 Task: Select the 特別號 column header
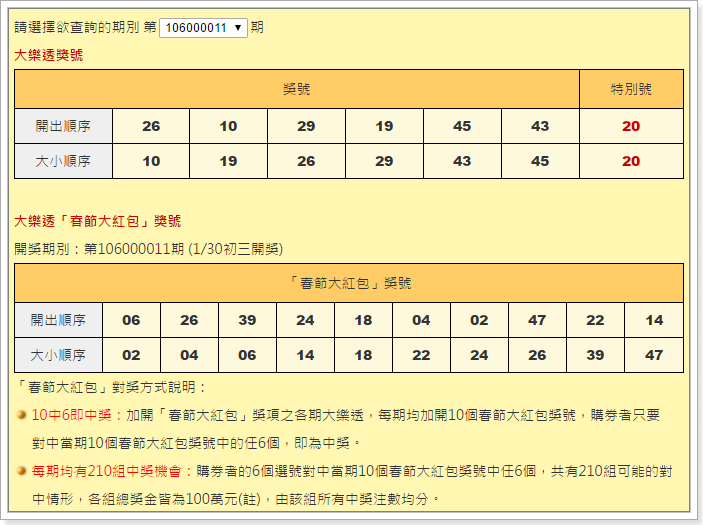[631, 89]
